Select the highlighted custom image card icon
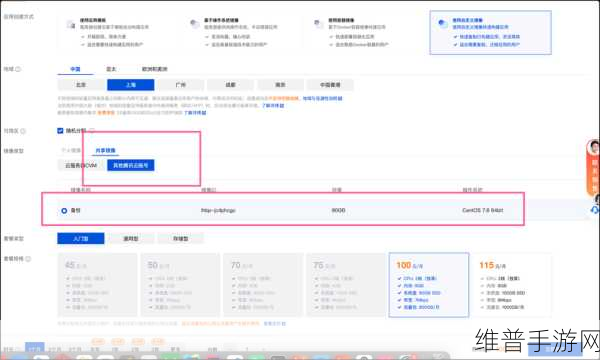Screen dimensions: 600x360 click(x=443, y=24)
